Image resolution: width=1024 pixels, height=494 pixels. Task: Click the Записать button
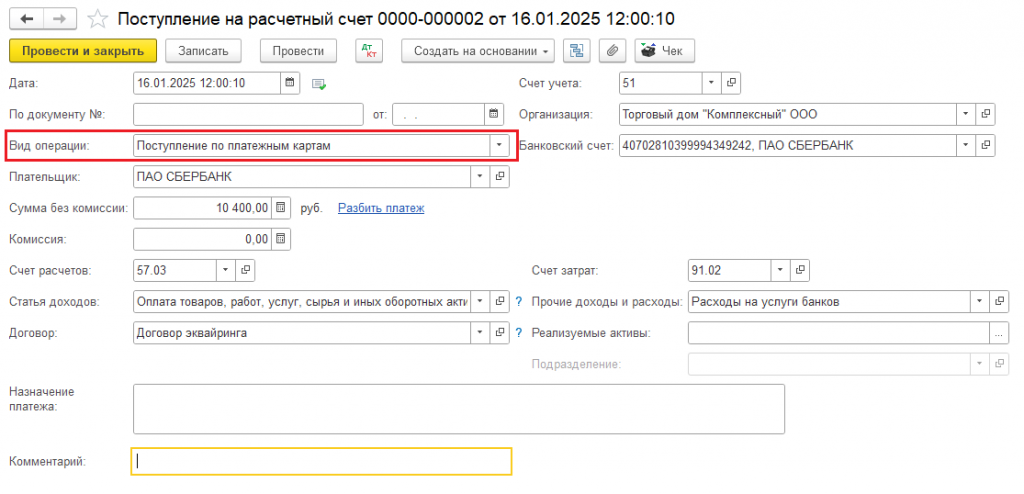[203, 50]
